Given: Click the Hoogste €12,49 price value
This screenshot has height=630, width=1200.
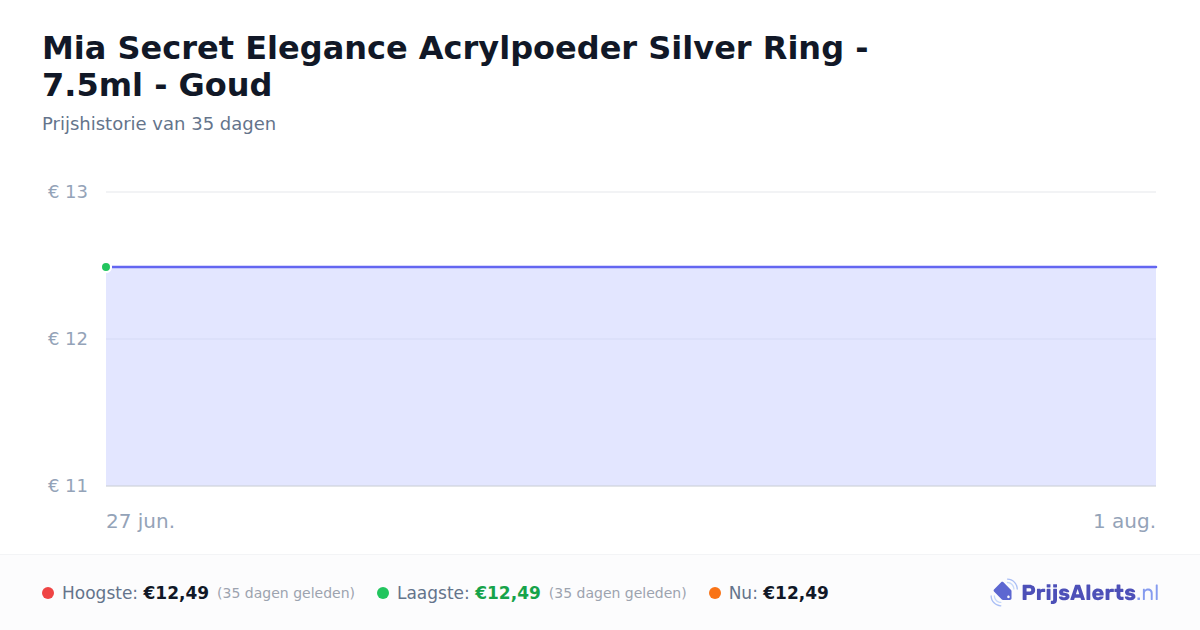Looking at the screenshot, I should coord(176,593).
